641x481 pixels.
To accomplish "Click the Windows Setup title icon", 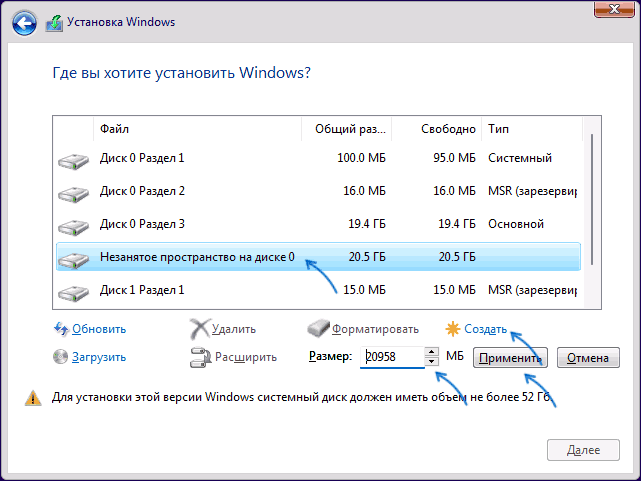I will [x=54, y=23].
